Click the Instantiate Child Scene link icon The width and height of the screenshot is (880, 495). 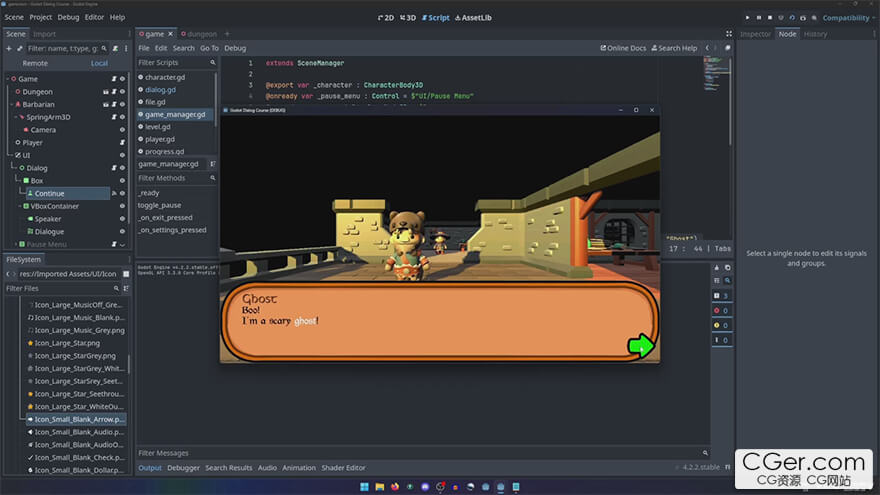coord(20,48)
